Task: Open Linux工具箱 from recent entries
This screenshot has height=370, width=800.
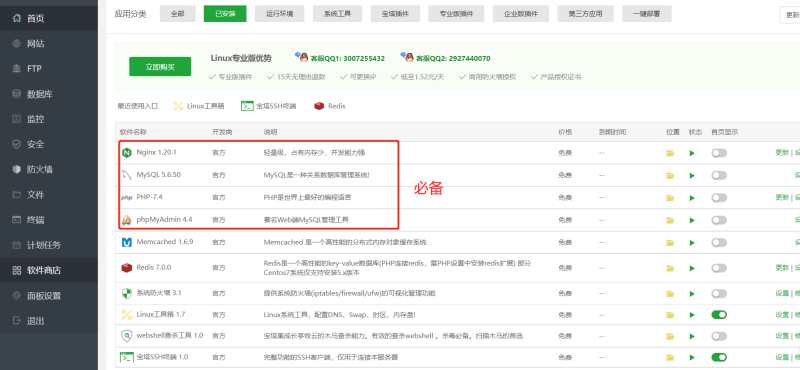Action: pos(198,106)
